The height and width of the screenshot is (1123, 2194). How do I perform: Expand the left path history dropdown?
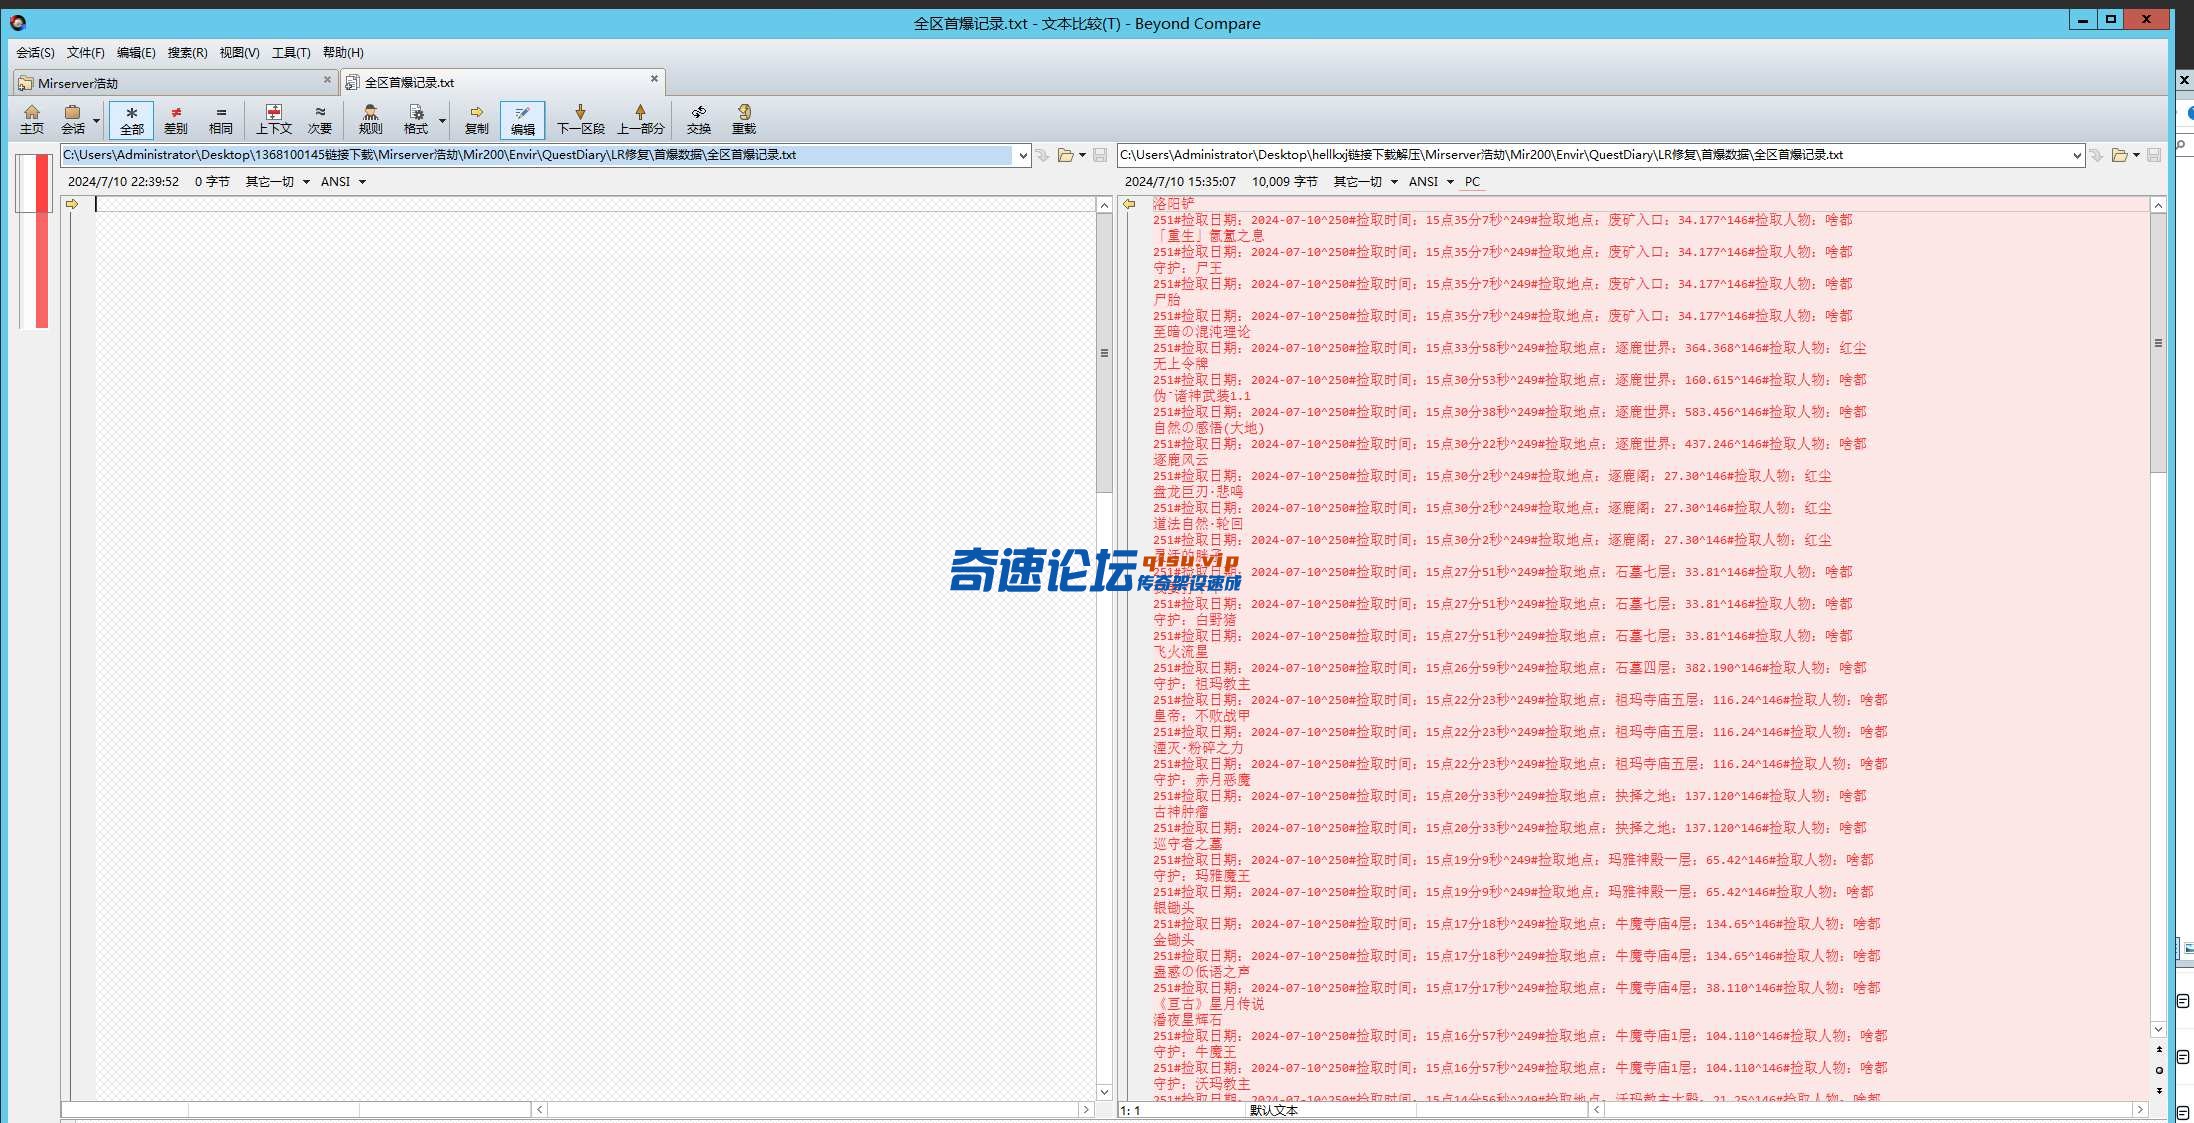(1022, 155)
